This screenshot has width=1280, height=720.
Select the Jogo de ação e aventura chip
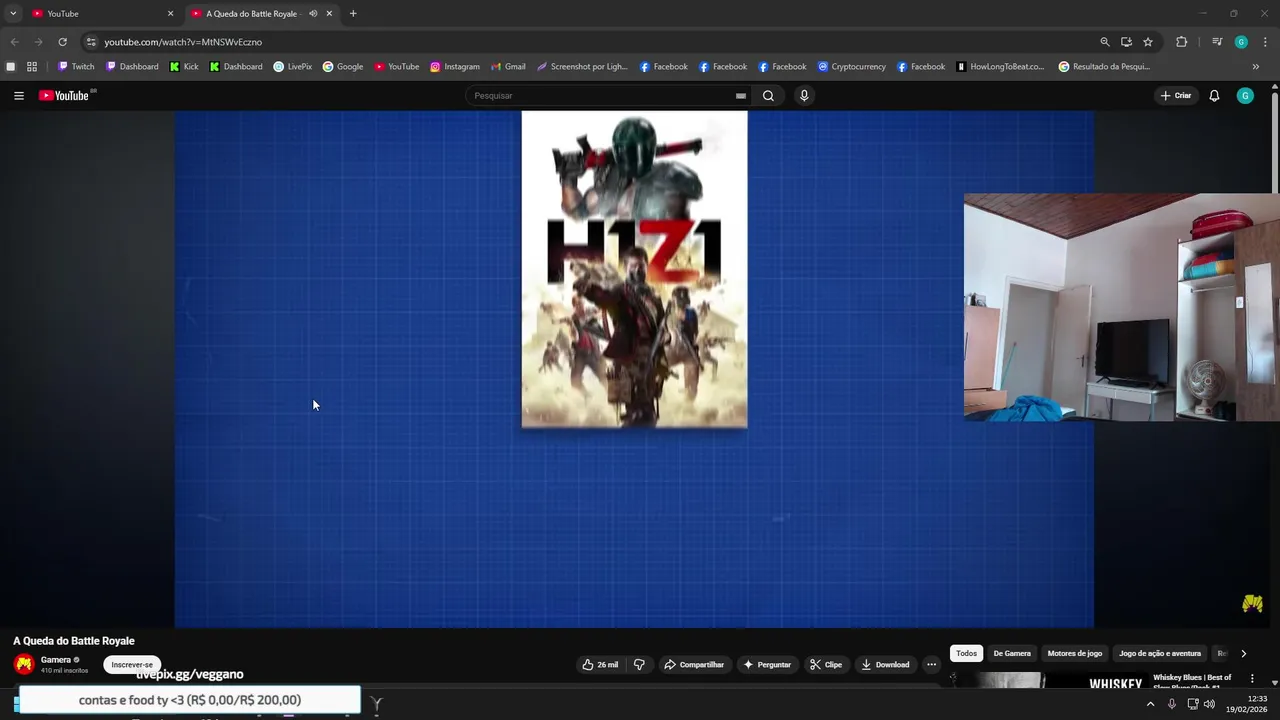(x=1160, y=654)
